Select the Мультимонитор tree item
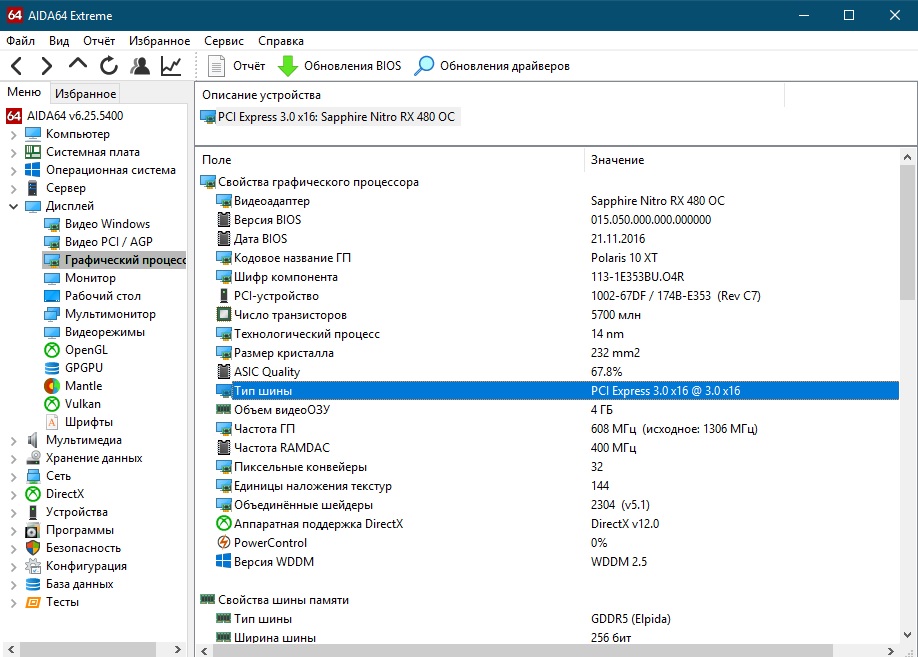 [x=110, y=314]
